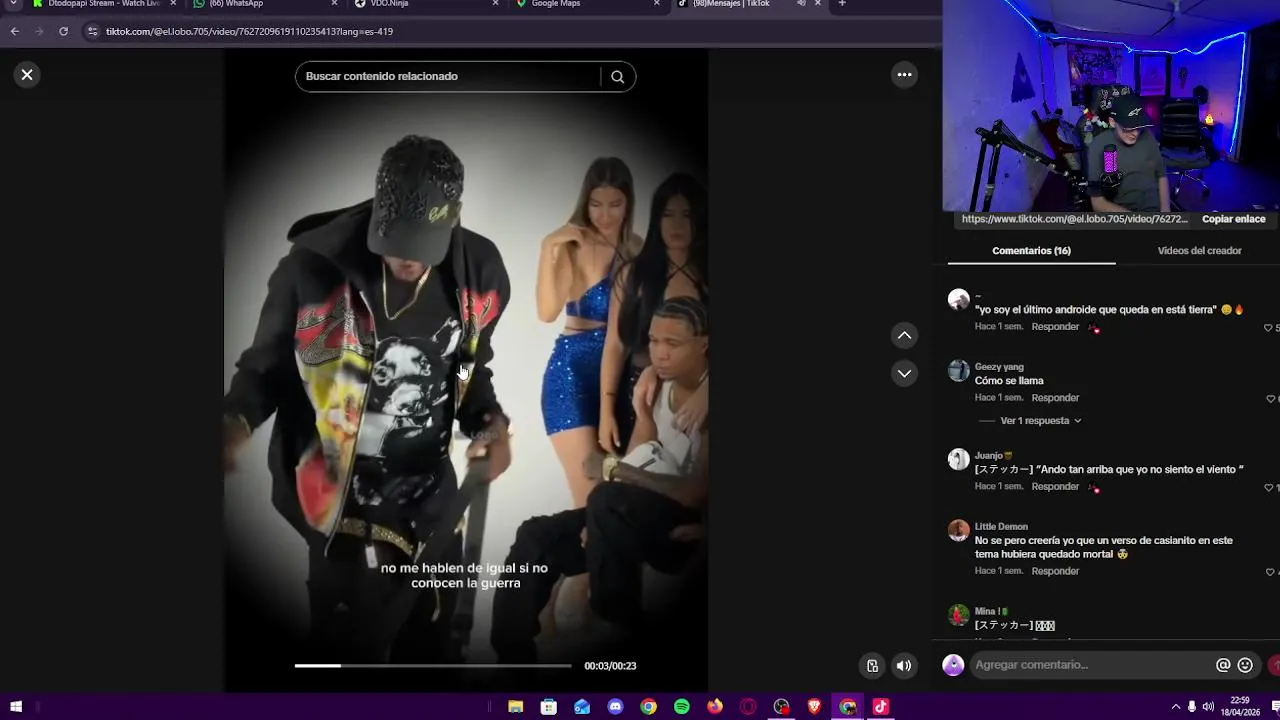Click the floating player icon beside volume
The height and width of the screenshot is (720, 1280).
click(x=872, y=666)
